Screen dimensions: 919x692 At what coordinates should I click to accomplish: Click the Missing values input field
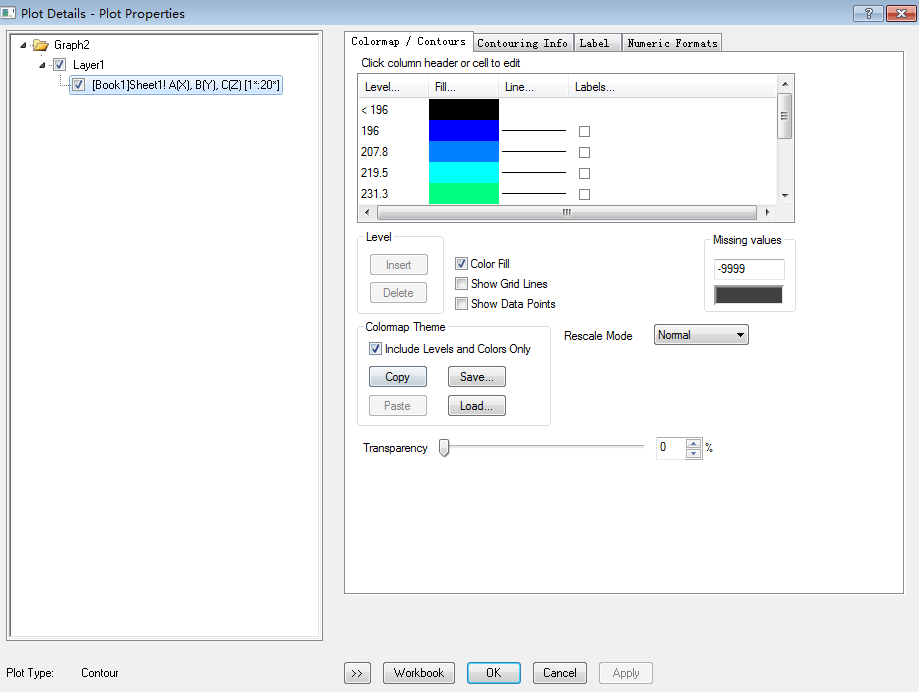click(748, 269)
